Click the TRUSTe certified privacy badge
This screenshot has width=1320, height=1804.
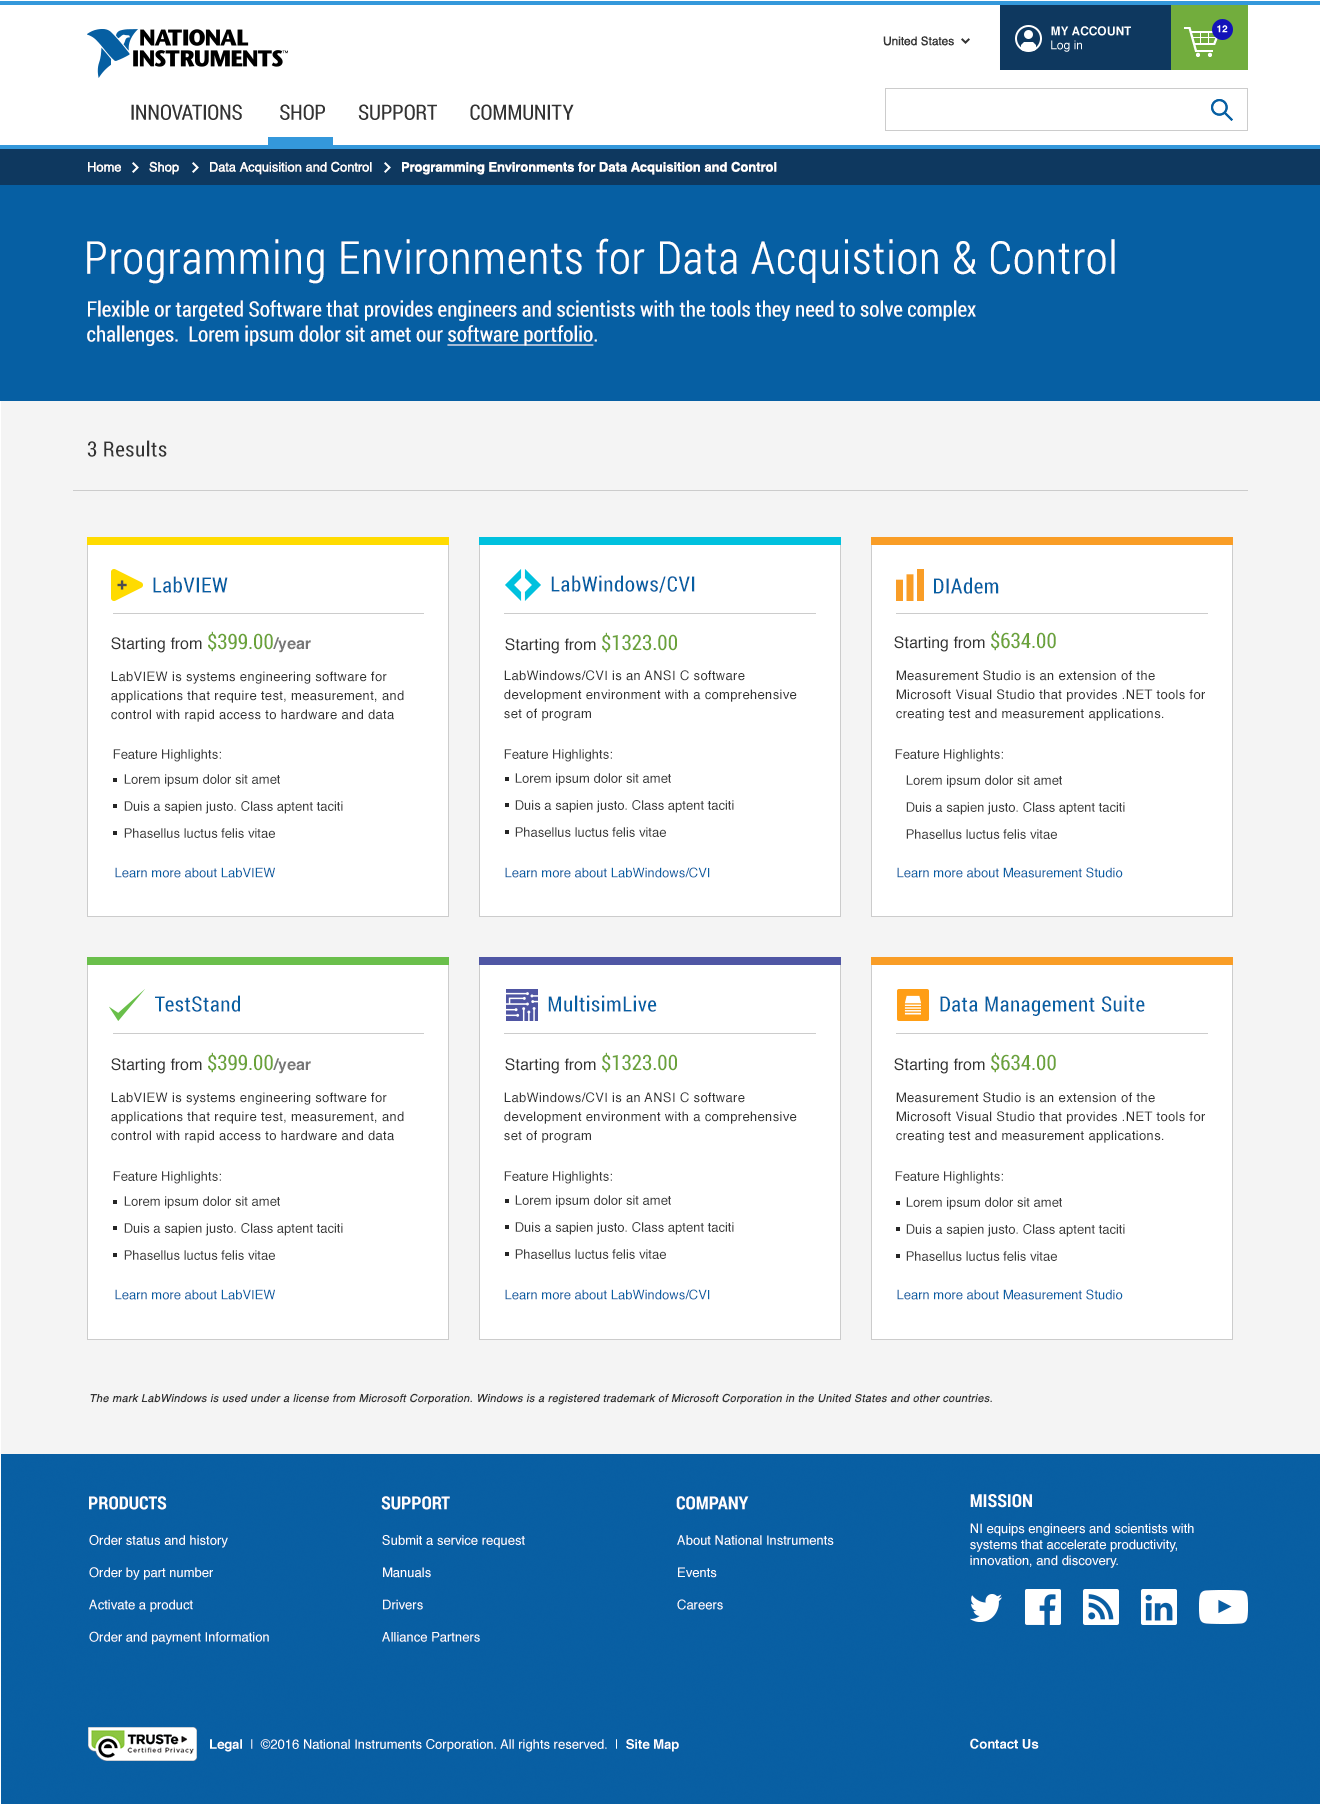[x=142, y=1744]
